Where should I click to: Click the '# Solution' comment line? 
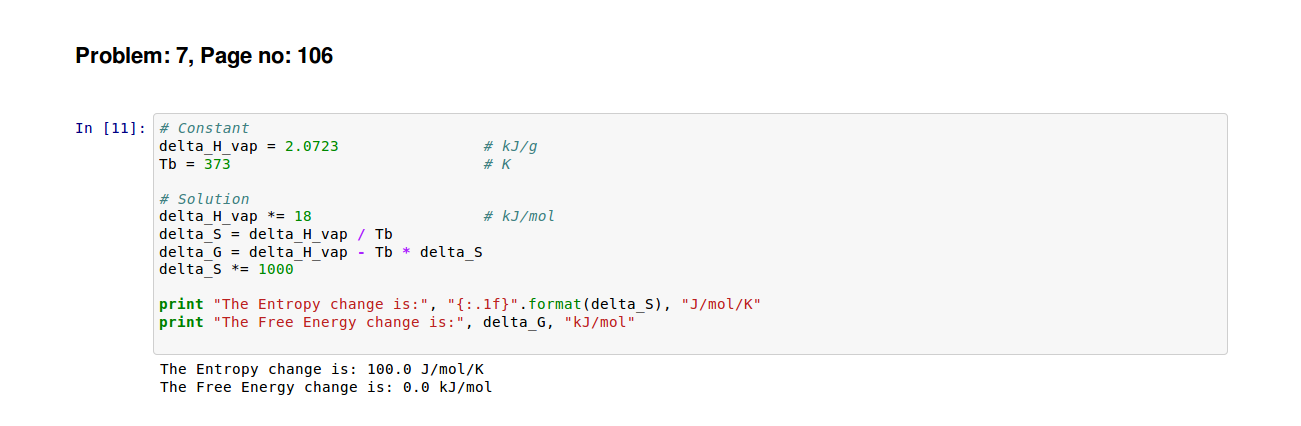[x=204, y=199]
